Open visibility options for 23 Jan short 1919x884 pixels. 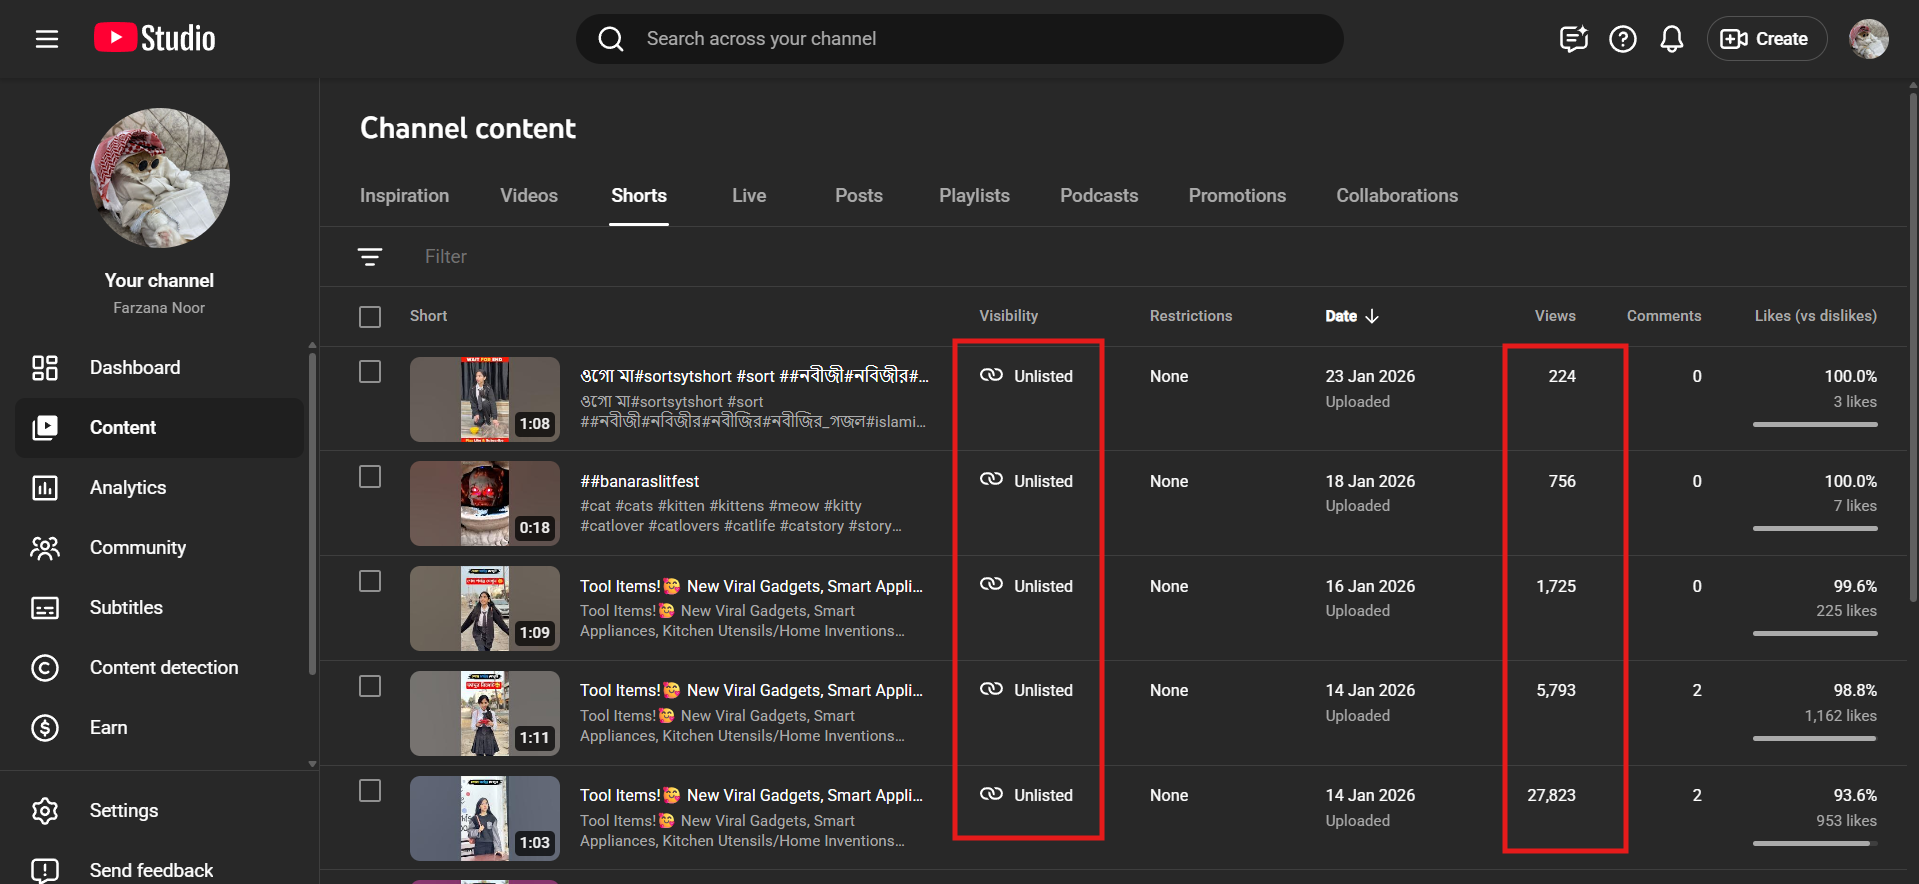point(1027,376)
